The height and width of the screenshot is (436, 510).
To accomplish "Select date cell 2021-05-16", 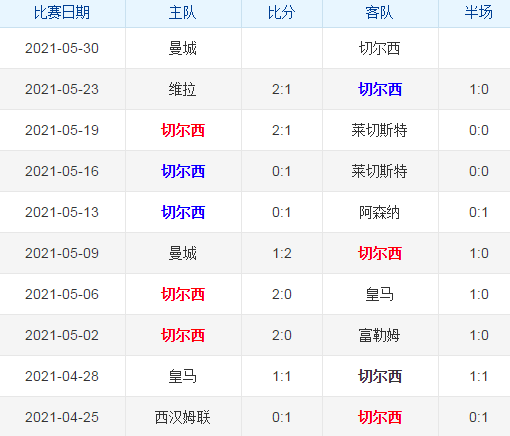I will [62, 171].
